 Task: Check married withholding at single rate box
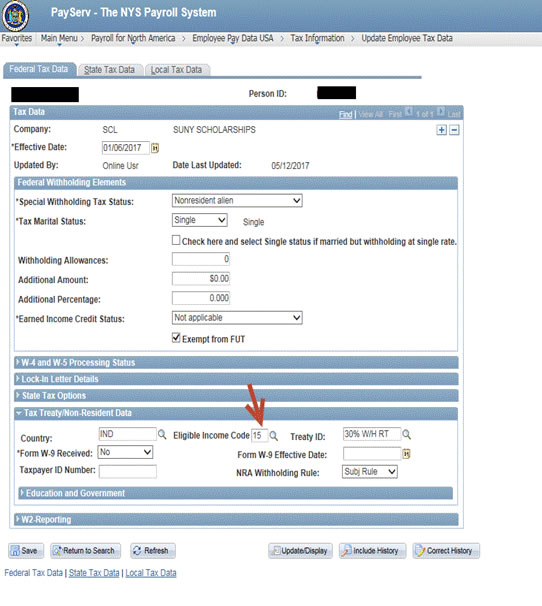(x=176, y=240)
